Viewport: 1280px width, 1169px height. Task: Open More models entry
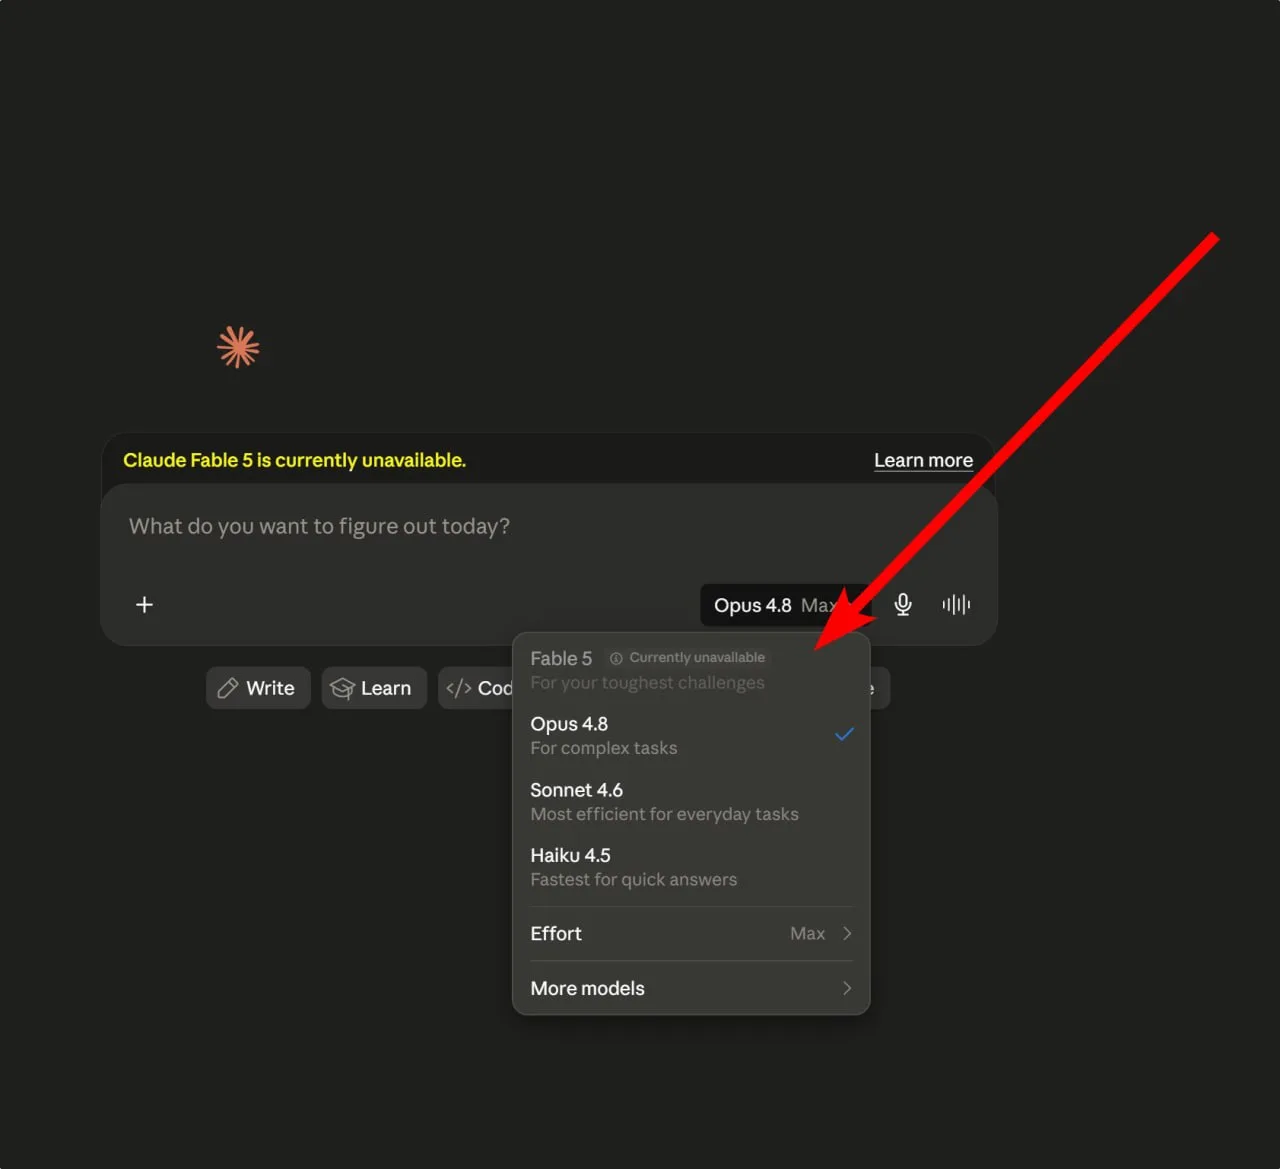coord(691,988)
